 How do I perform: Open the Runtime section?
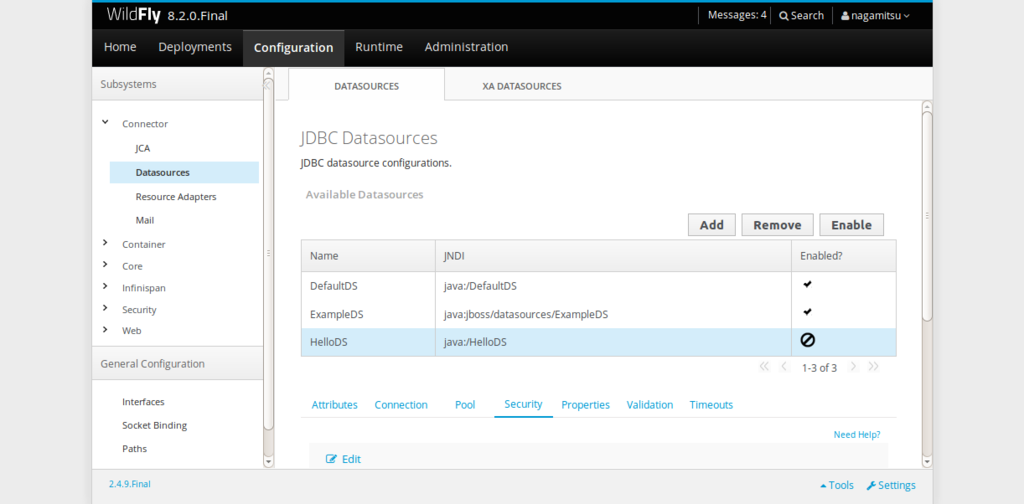pyautogui.click(x=379, y=47)
